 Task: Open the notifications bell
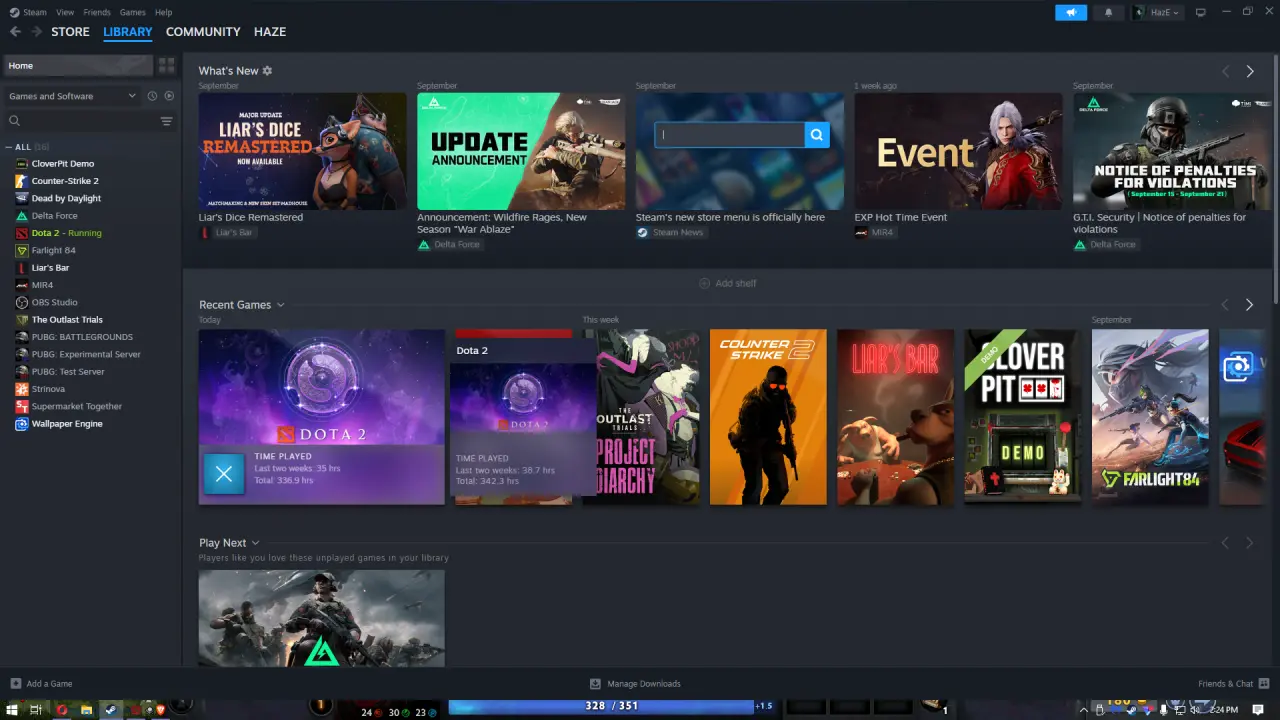point(1108,12)
